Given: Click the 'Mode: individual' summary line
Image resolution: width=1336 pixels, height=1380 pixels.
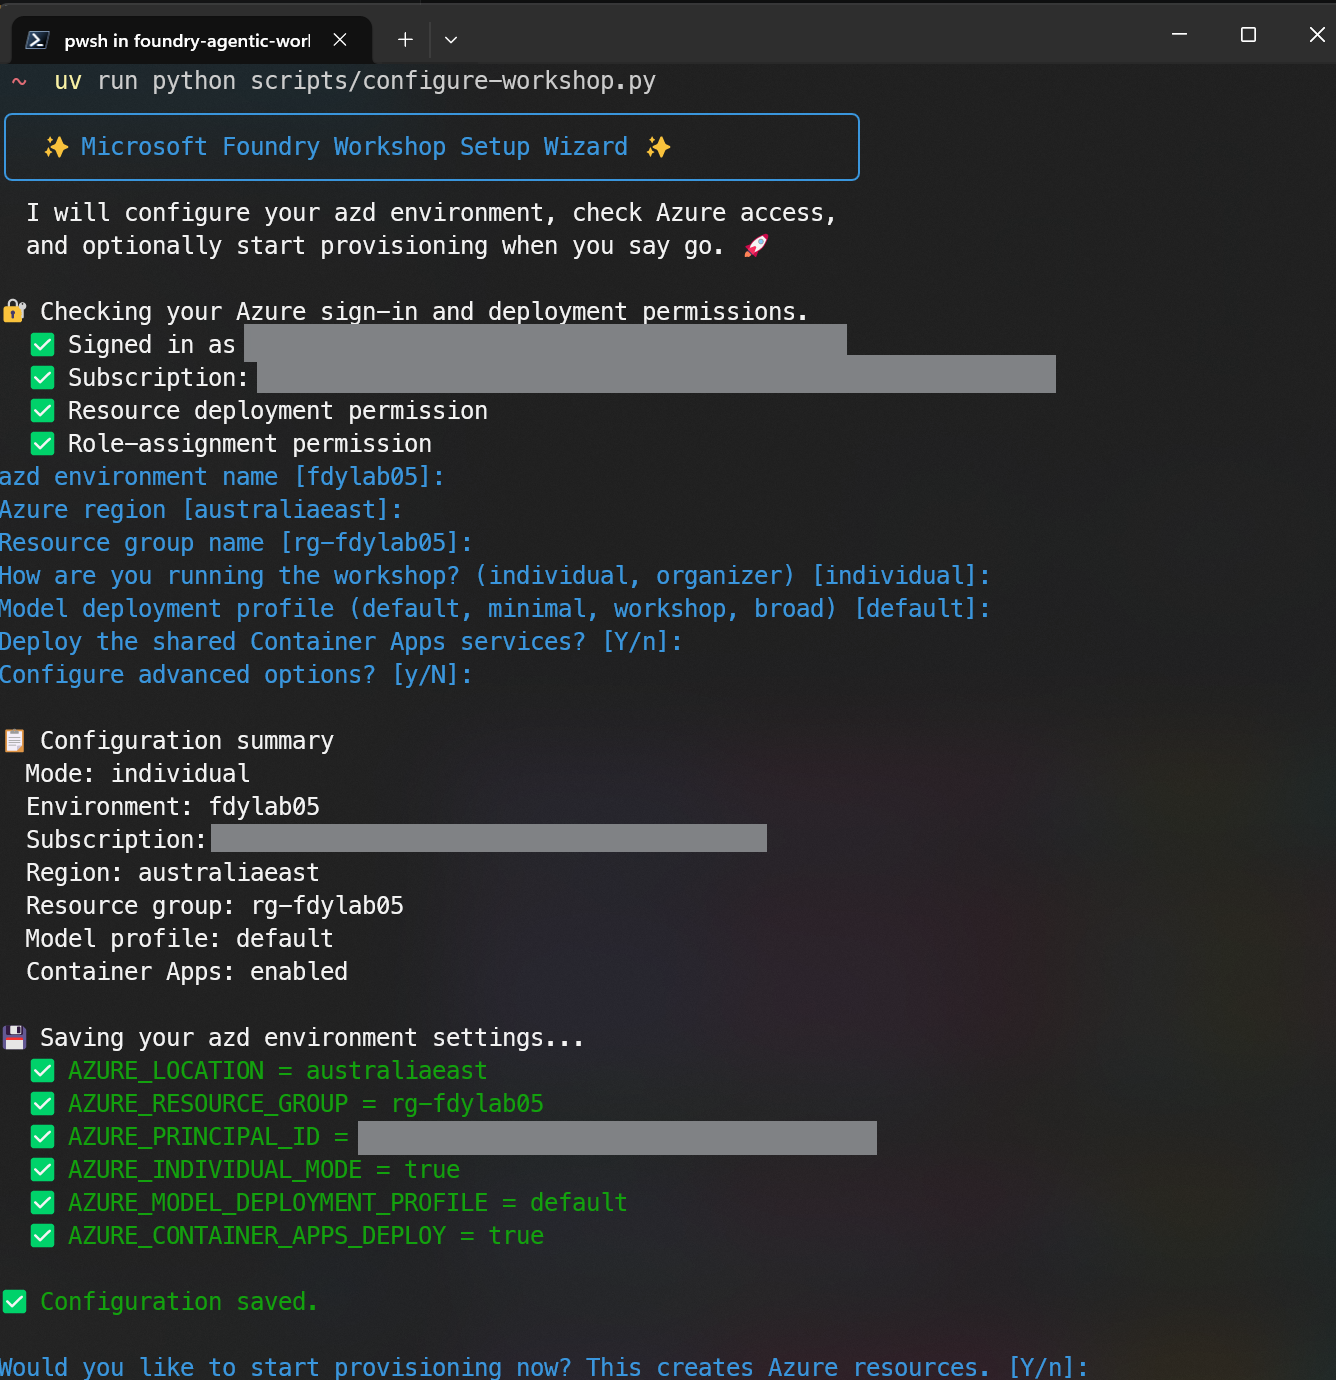Looking at the screenshot, I should (138, 774).
